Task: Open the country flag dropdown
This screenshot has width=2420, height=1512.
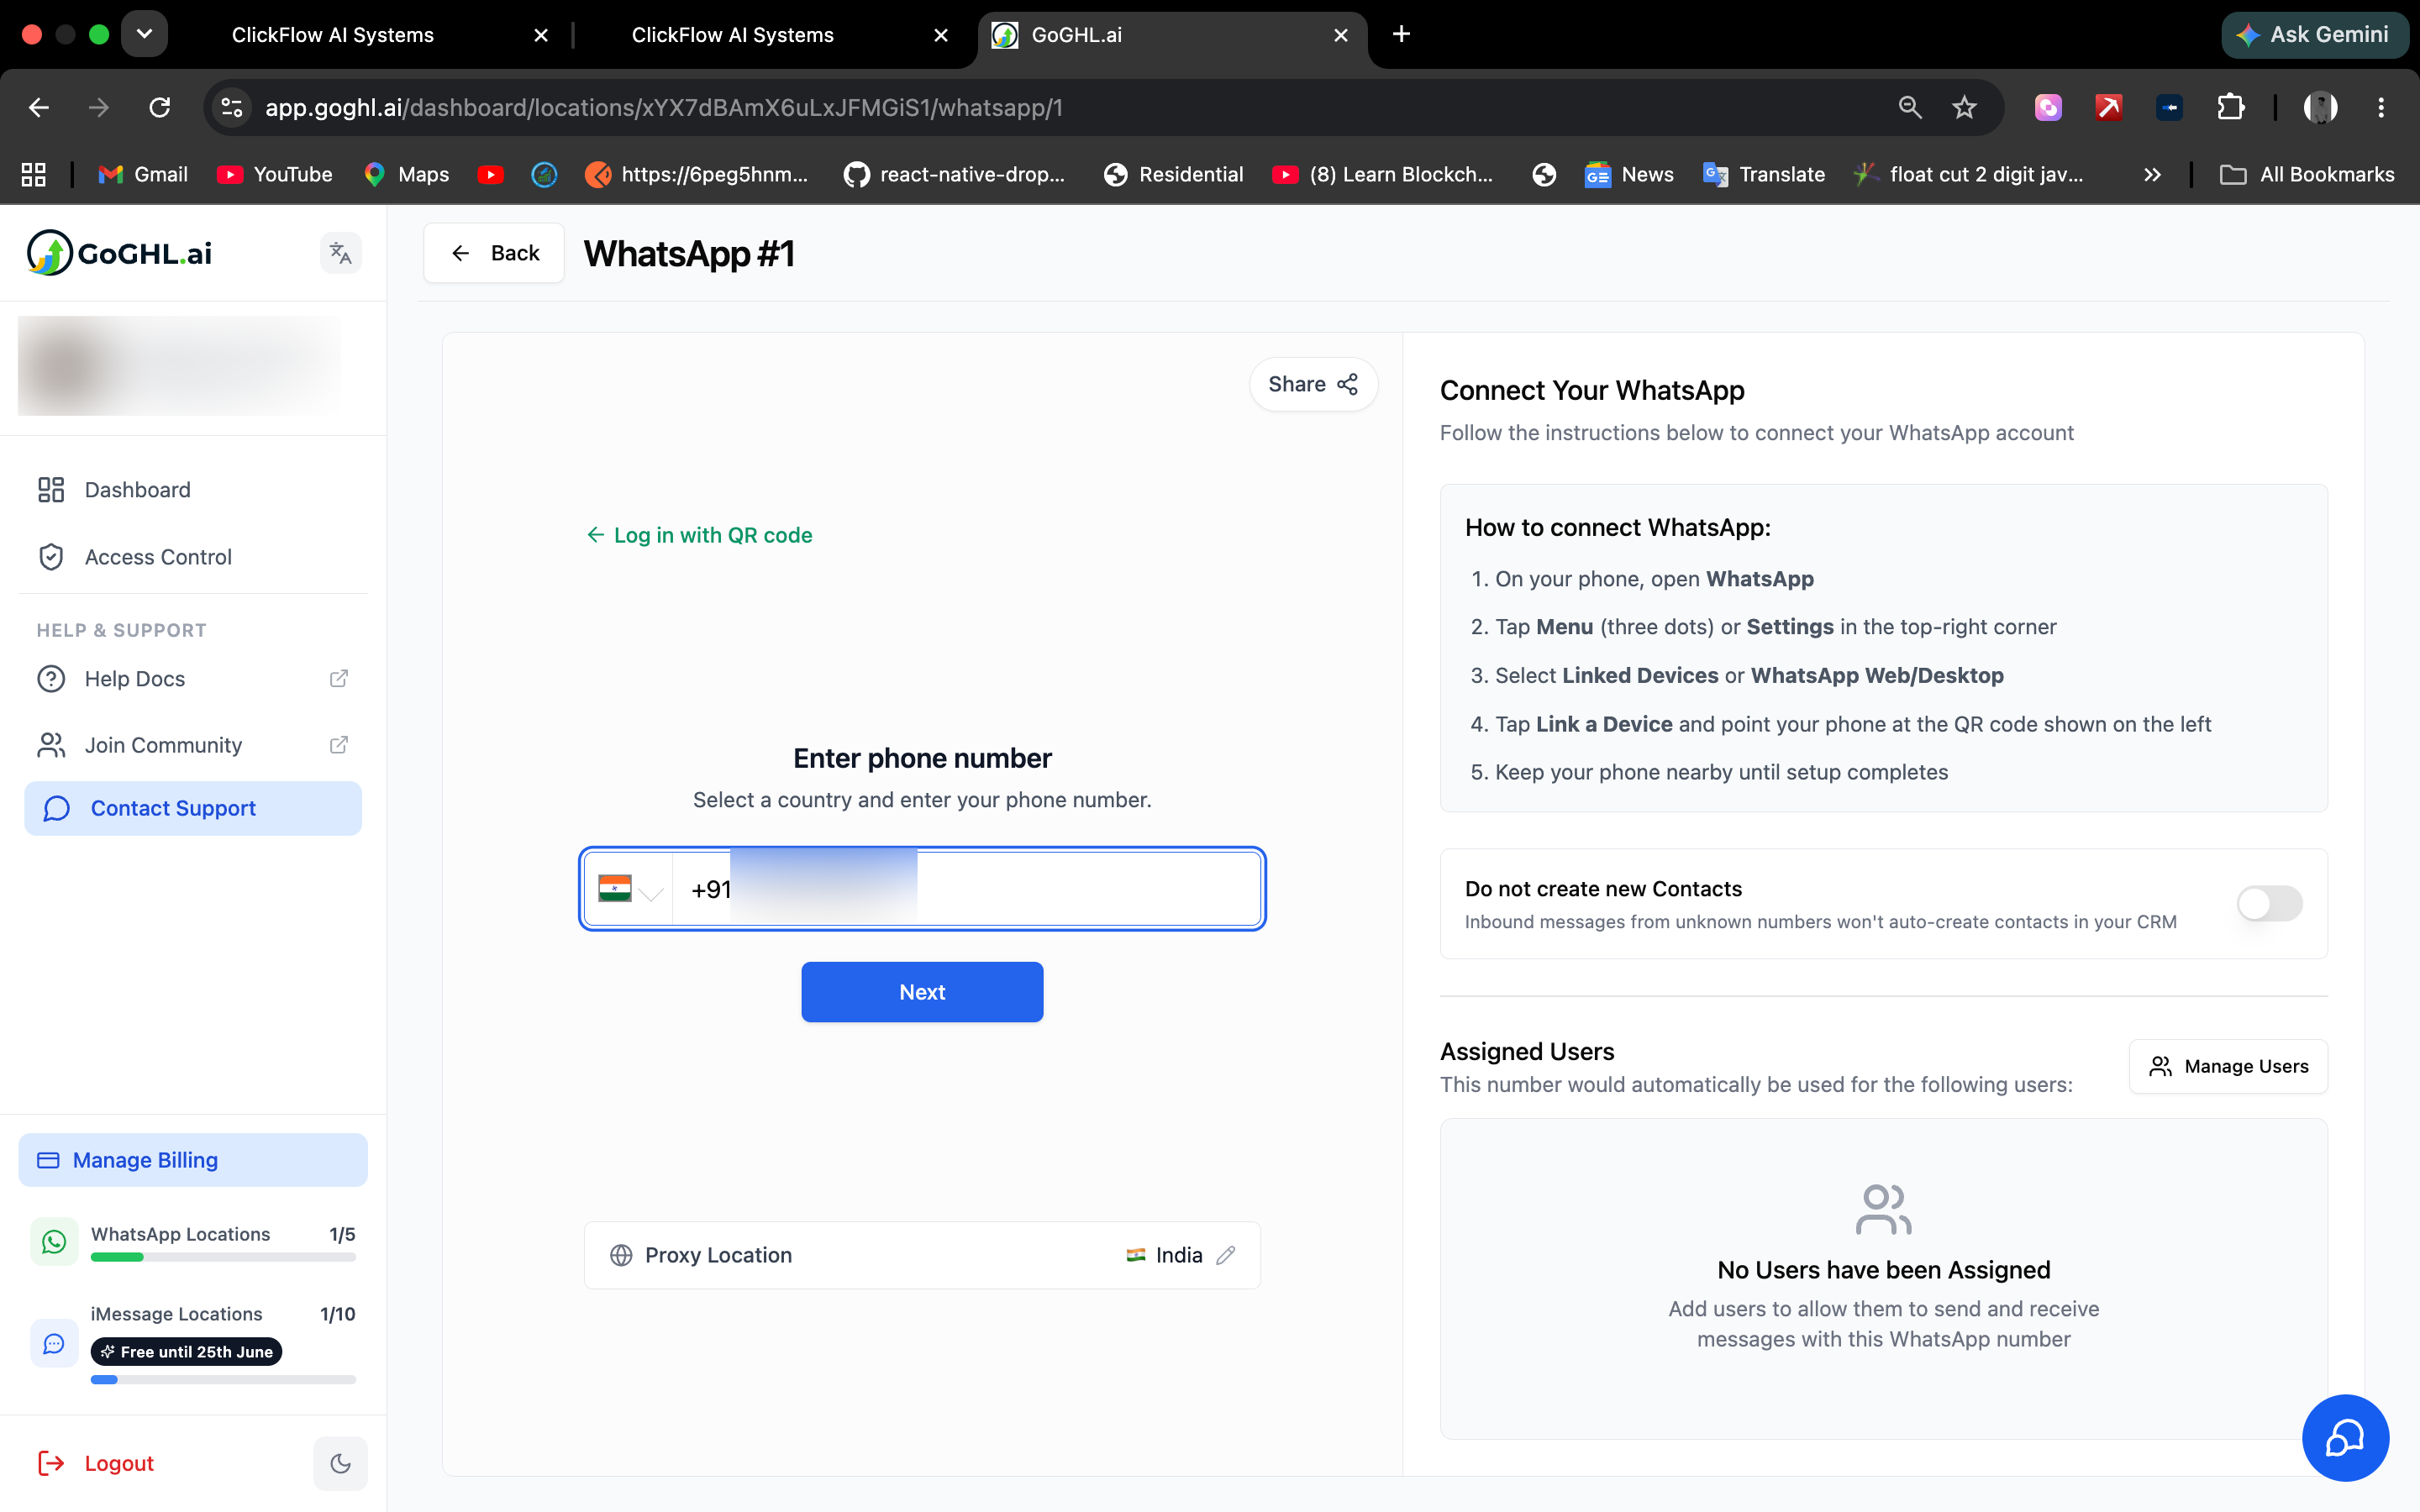Action: coord(629,889)
